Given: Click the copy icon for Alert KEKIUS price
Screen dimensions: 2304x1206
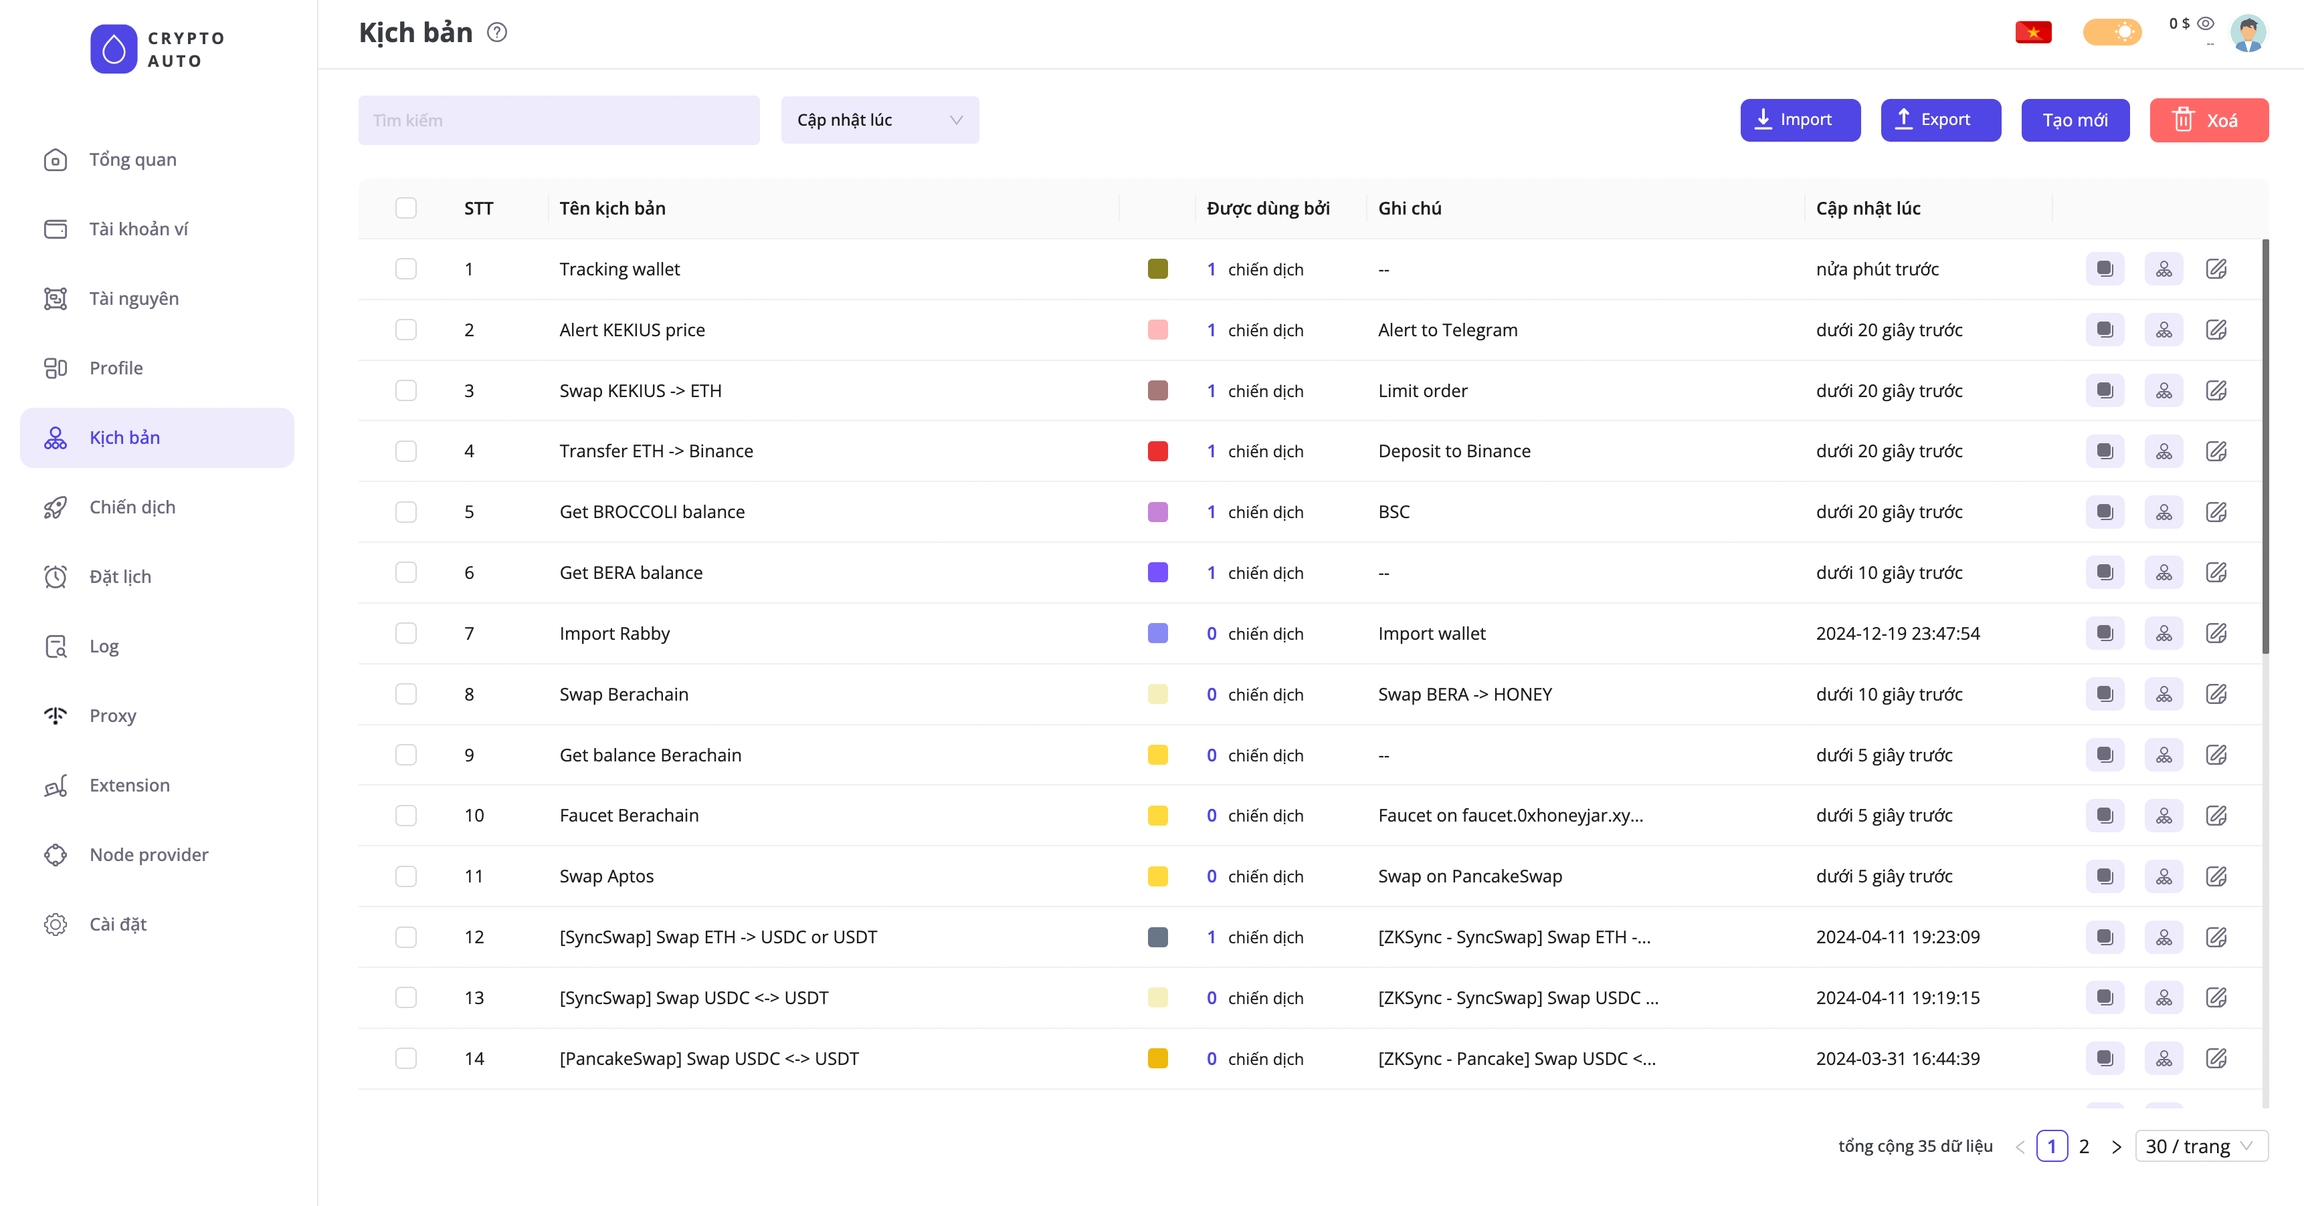Looking at the screenshot, I should 2104,330.
